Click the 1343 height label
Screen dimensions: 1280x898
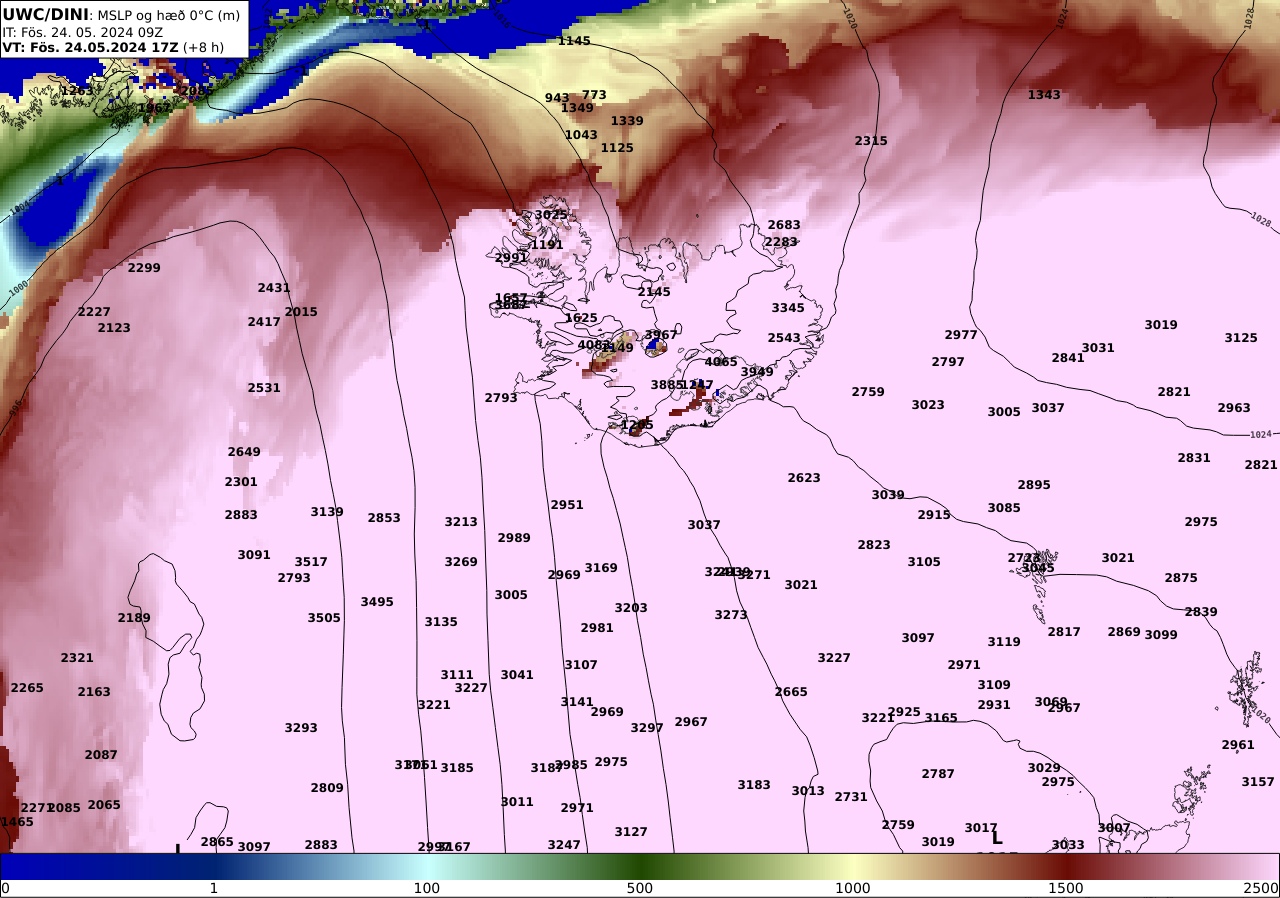click(1044, 95)
